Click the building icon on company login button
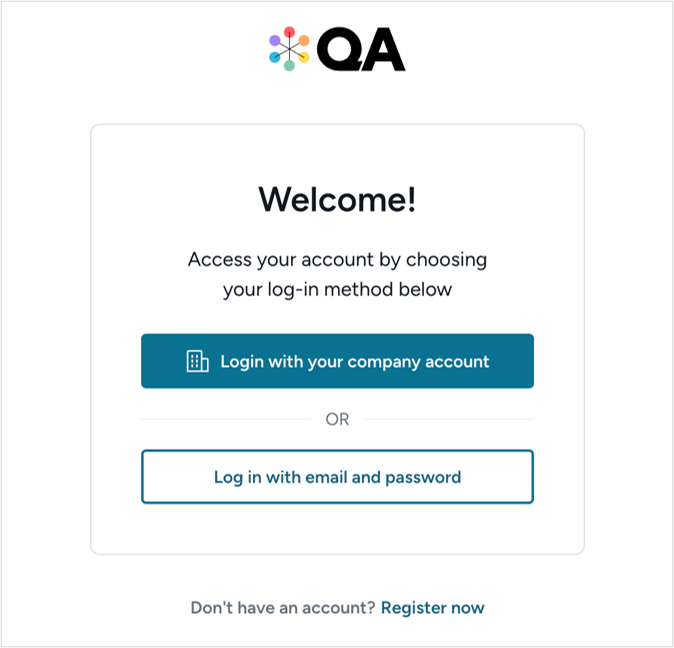 click(x=198, y=361)
